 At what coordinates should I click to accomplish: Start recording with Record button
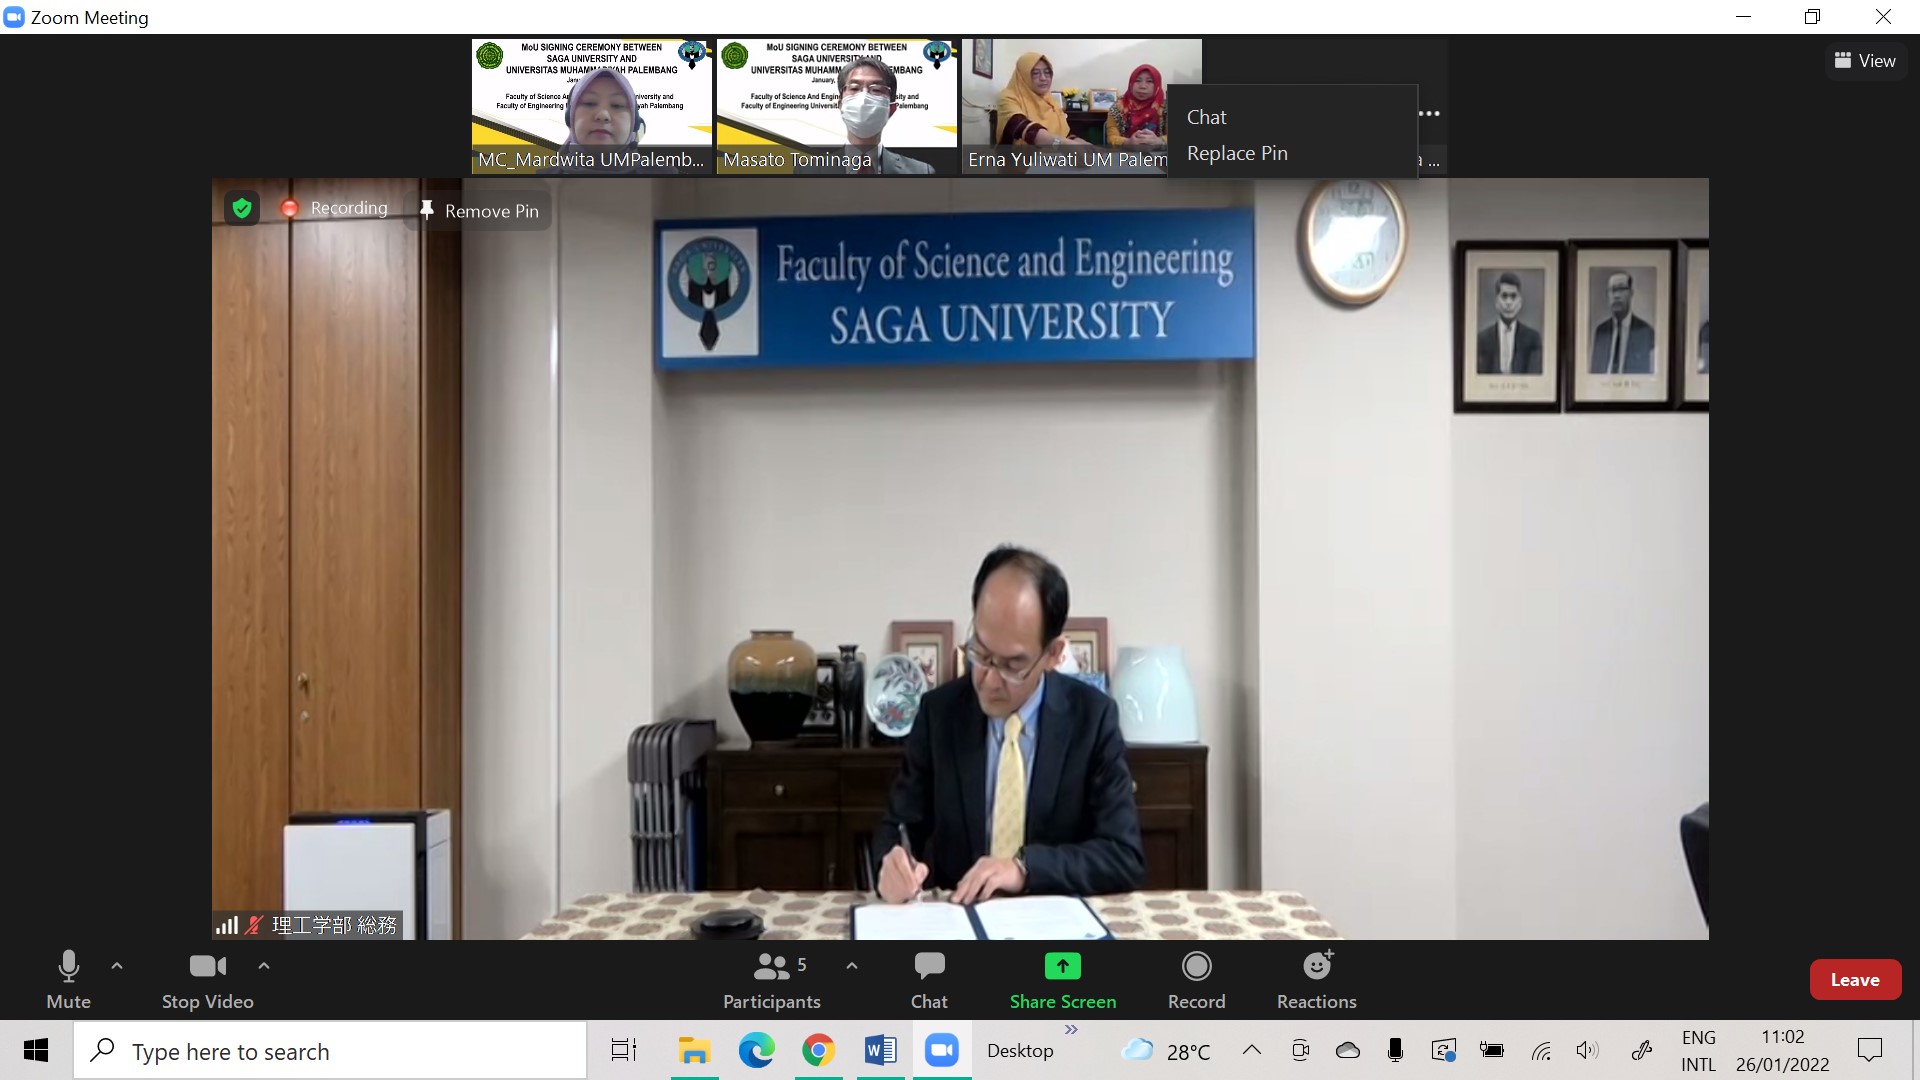pyautogui.click(x=1196, y=980)
